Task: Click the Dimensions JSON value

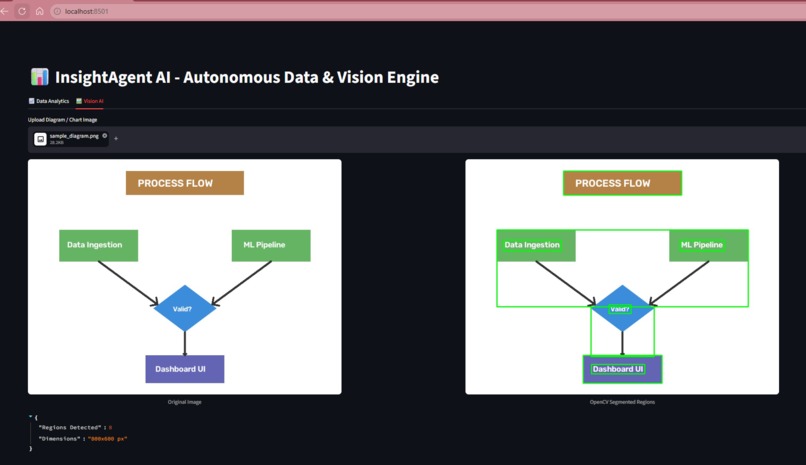Action: coord(107,439)
